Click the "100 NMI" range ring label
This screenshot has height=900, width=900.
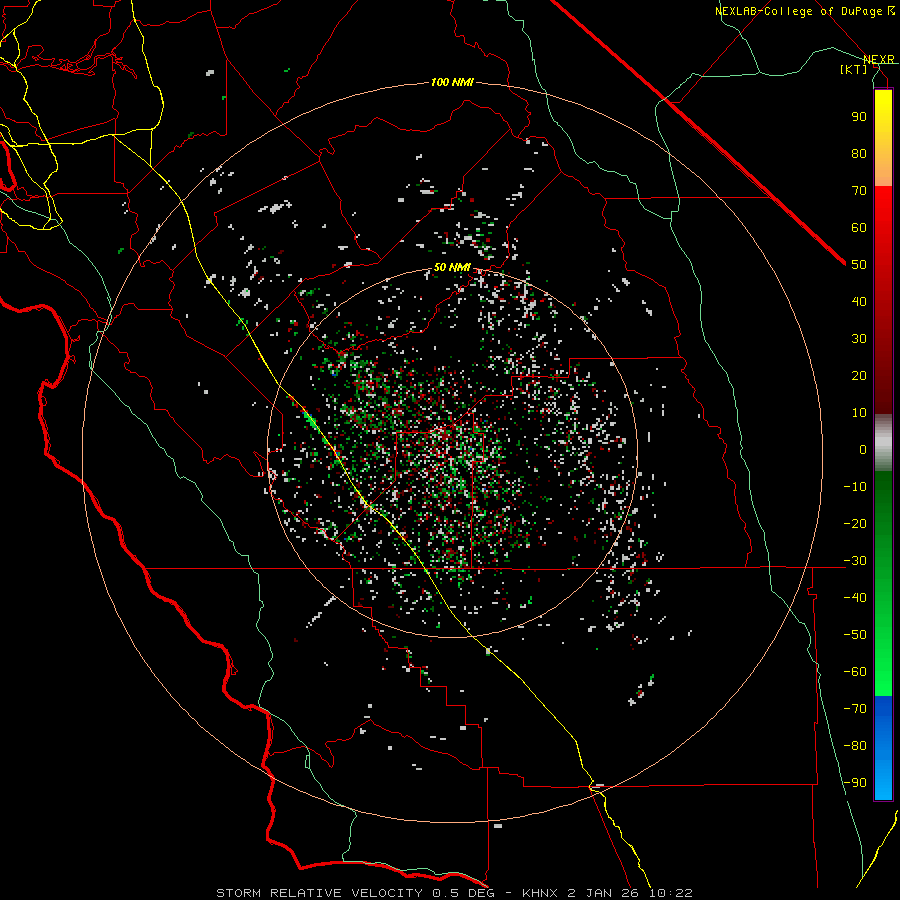click(x=452, y=83)
